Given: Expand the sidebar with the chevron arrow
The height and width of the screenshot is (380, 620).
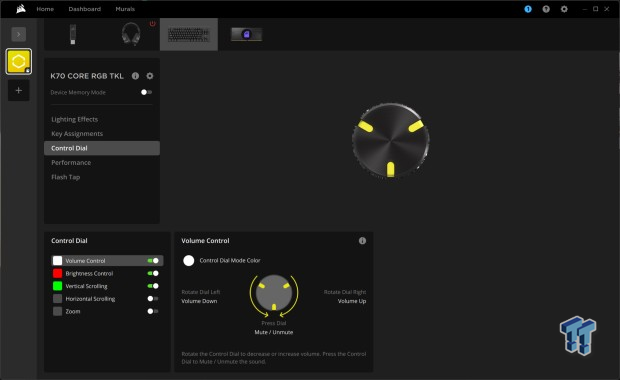Looking at the screenshot, I should tap(19, 34).
